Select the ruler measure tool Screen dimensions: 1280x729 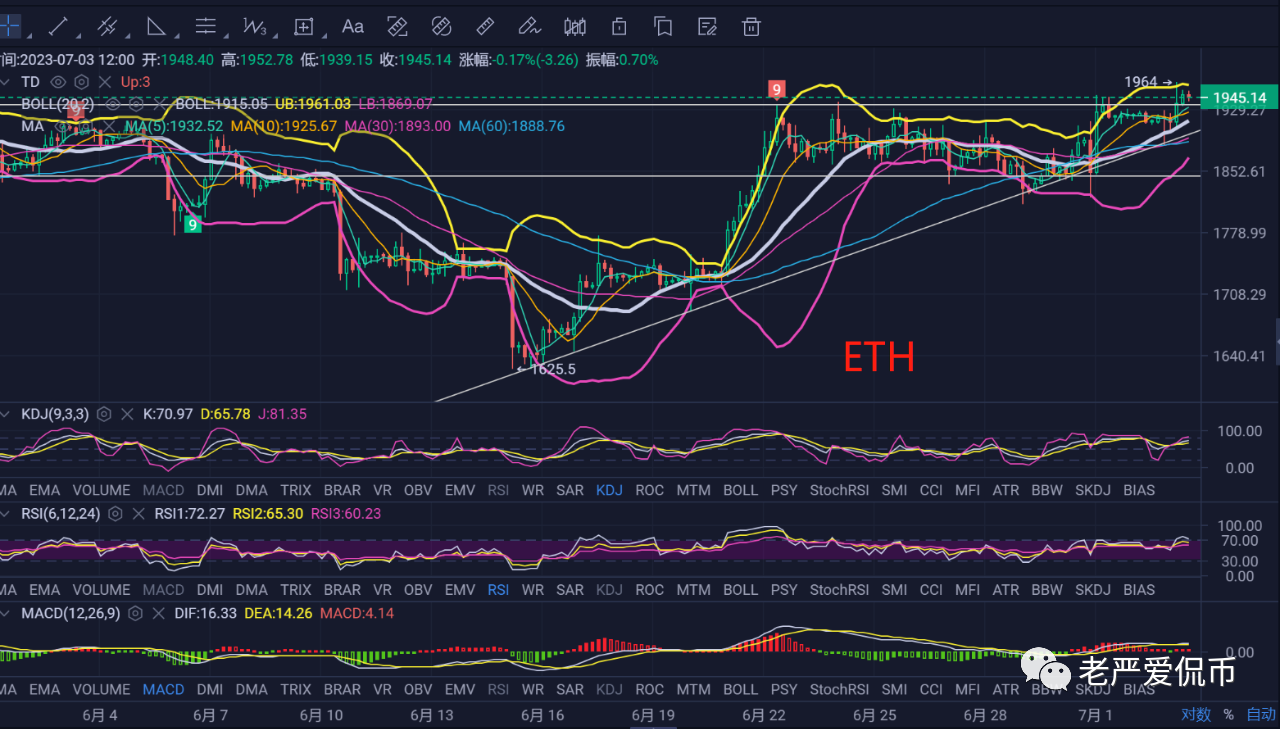tap(485, 26)
